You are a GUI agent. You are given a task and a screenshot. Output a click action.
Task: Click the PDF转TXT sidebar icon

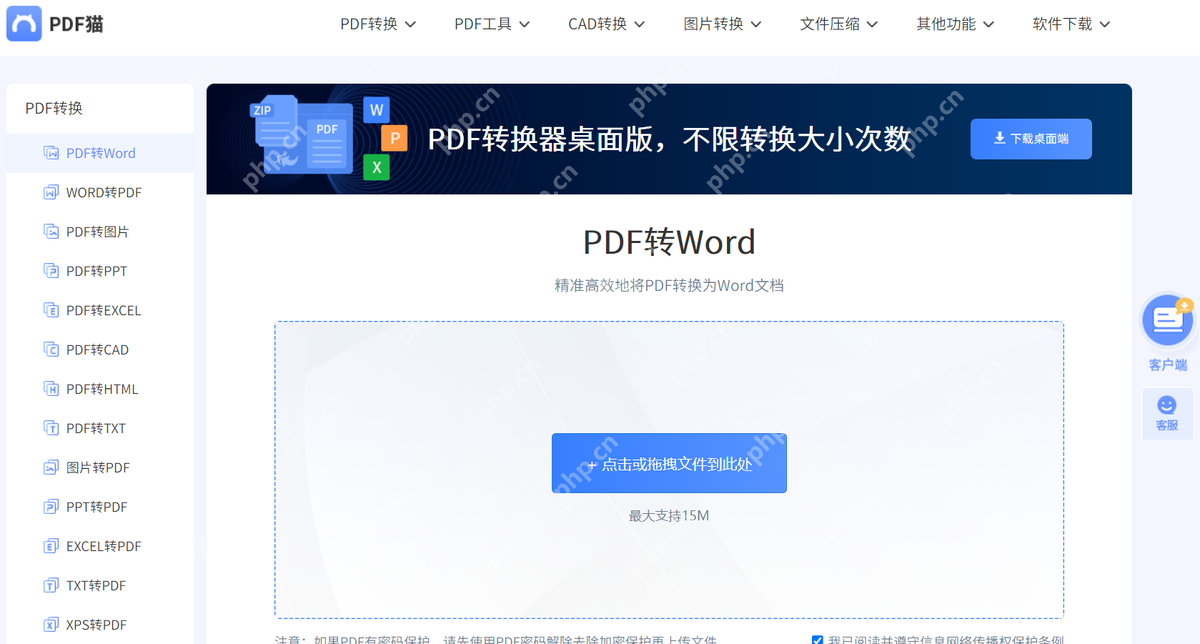[51, 428]
